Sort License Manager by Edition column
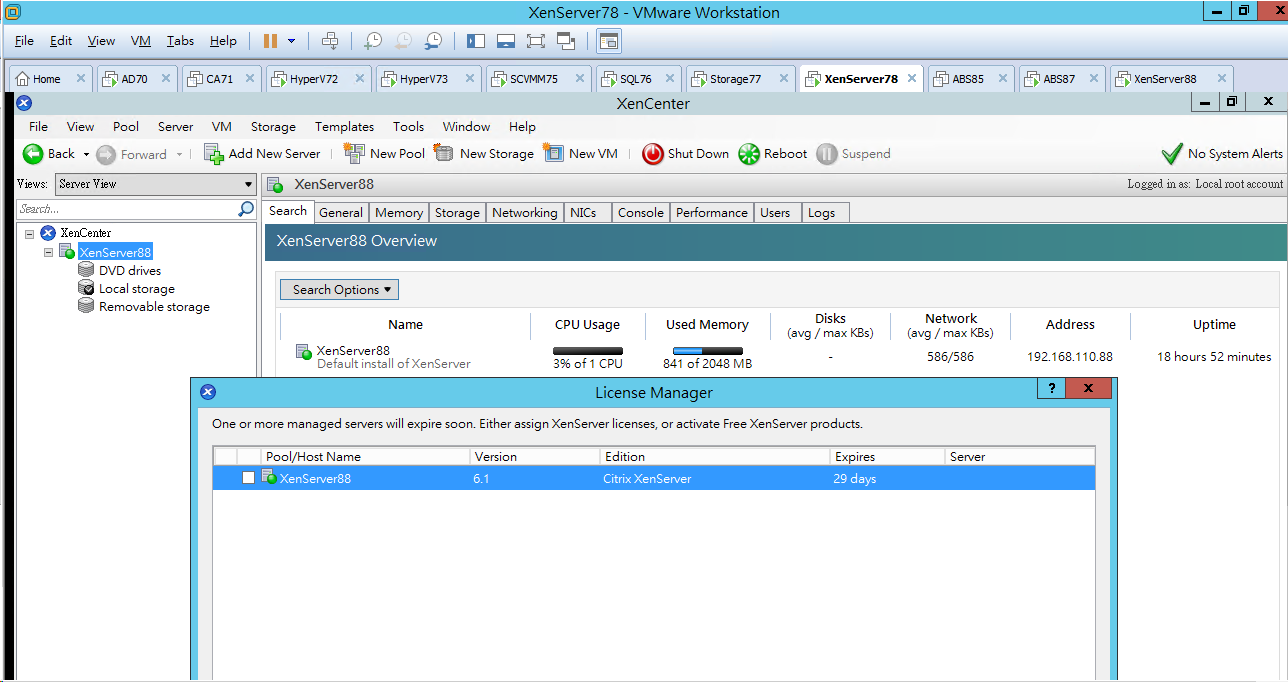The image size is (1288, 682). point(715,457)
